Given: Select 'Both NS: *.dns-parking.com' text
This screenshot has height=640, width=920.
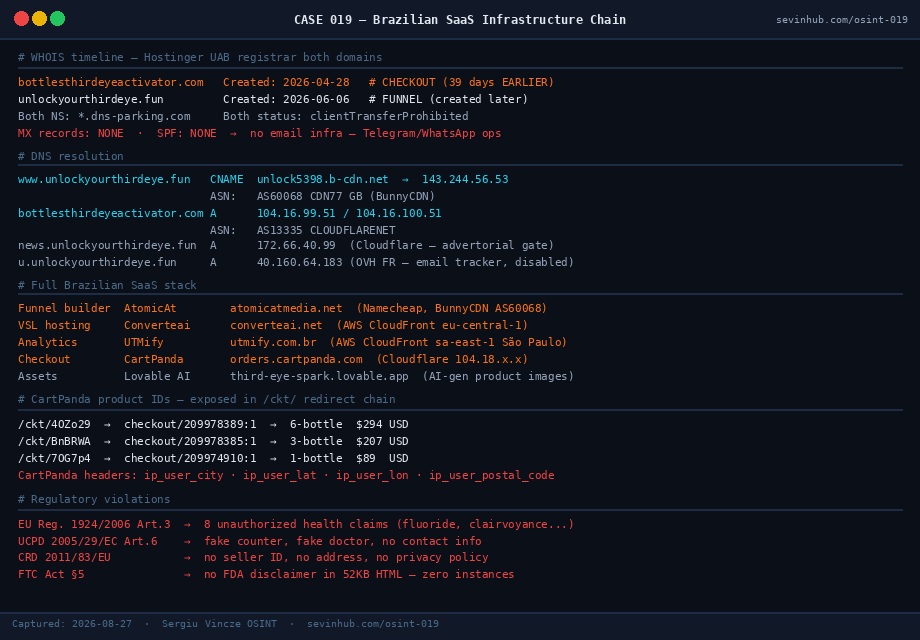Looking at the screenshot, I should click(104, 116).
